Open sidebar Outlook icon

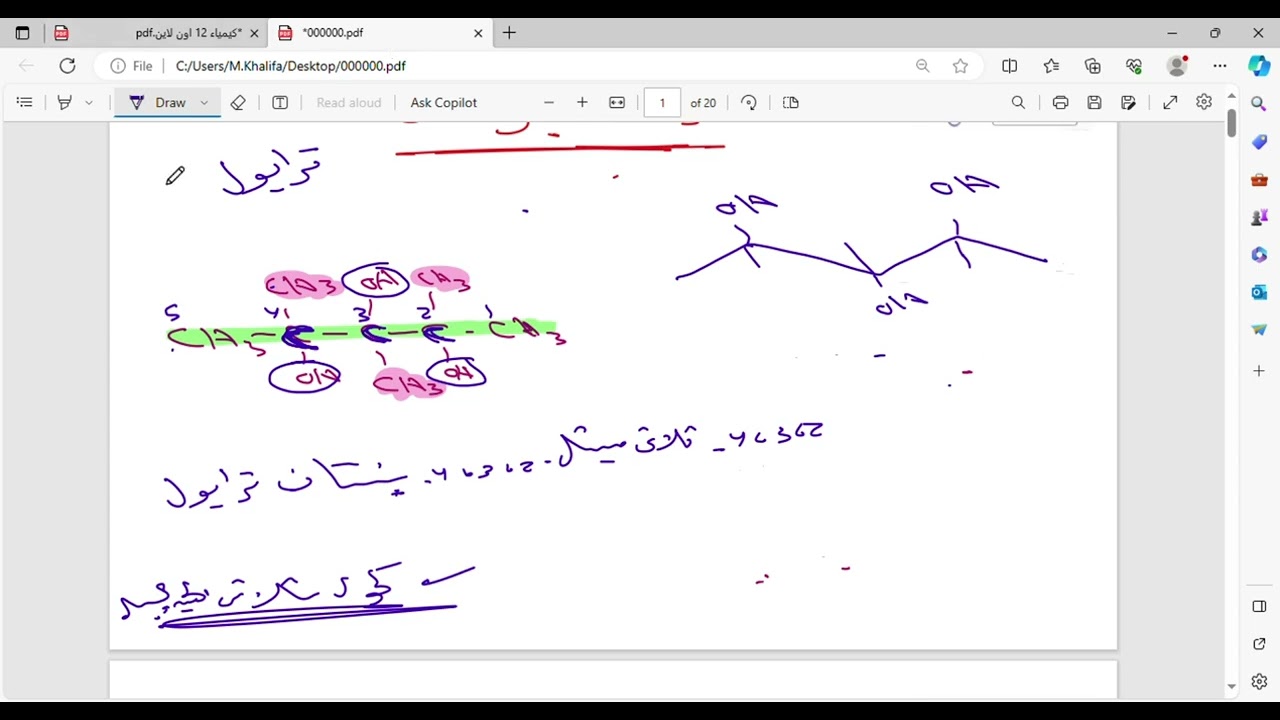(1259, 292)
